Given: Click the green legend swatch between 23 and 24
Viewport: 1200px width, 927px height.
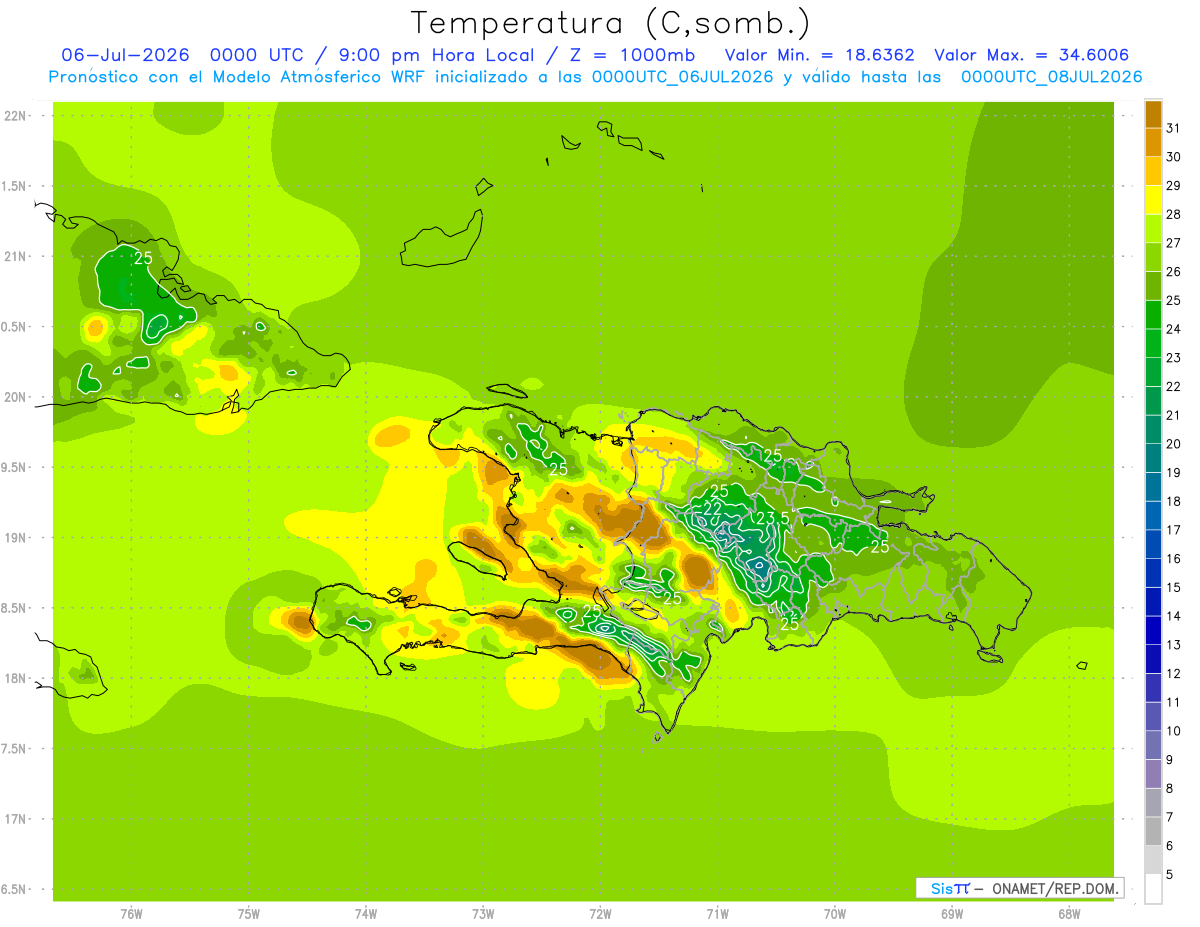Looking at the screenshot, I should click(x=1153, y=344).
